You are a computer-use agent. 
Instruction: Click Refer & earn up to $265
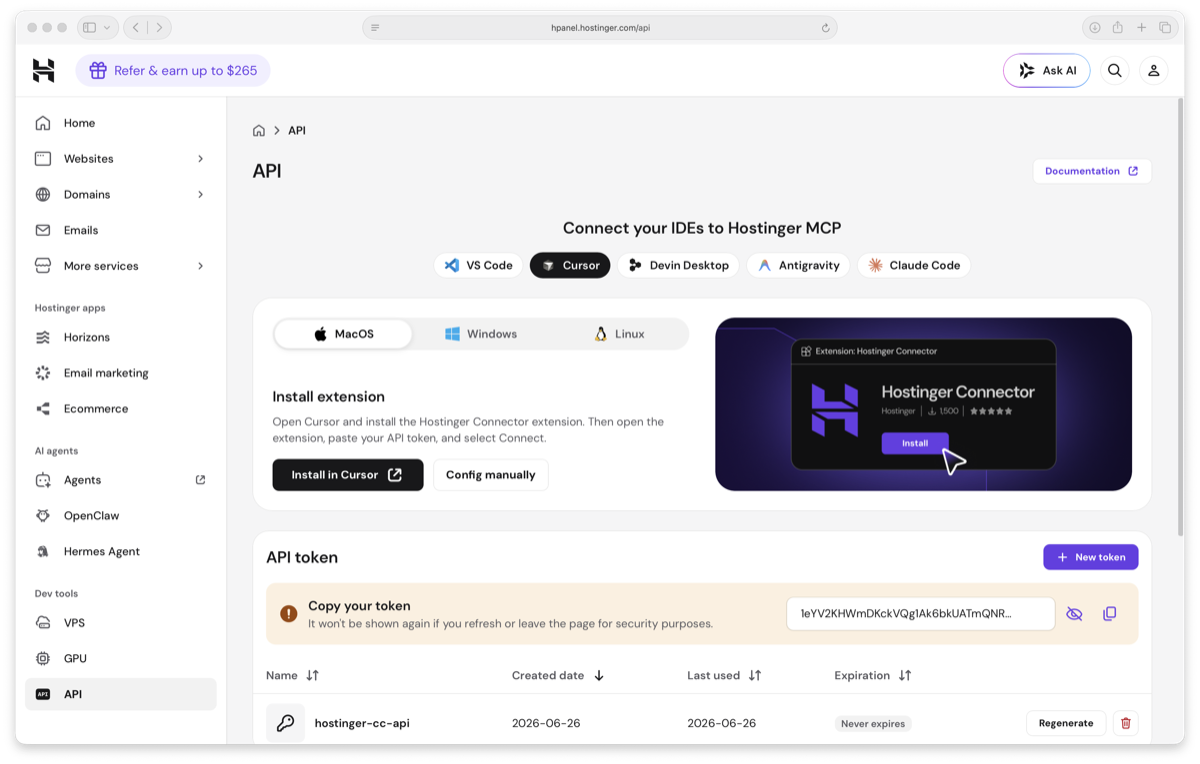(x=173, y=70)
